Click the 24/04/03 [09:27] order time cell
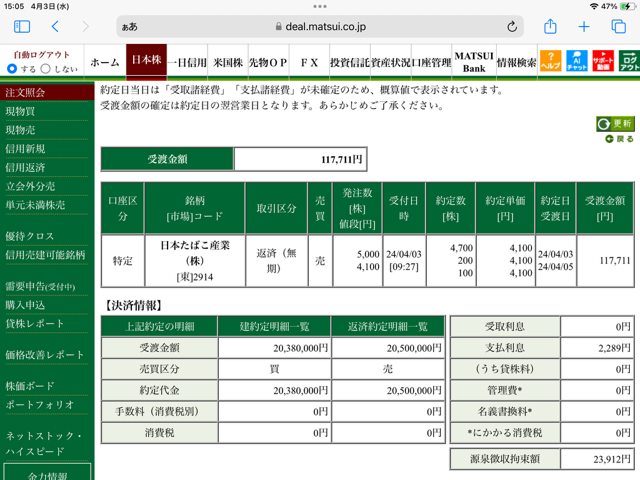 (x=404, y=261)
